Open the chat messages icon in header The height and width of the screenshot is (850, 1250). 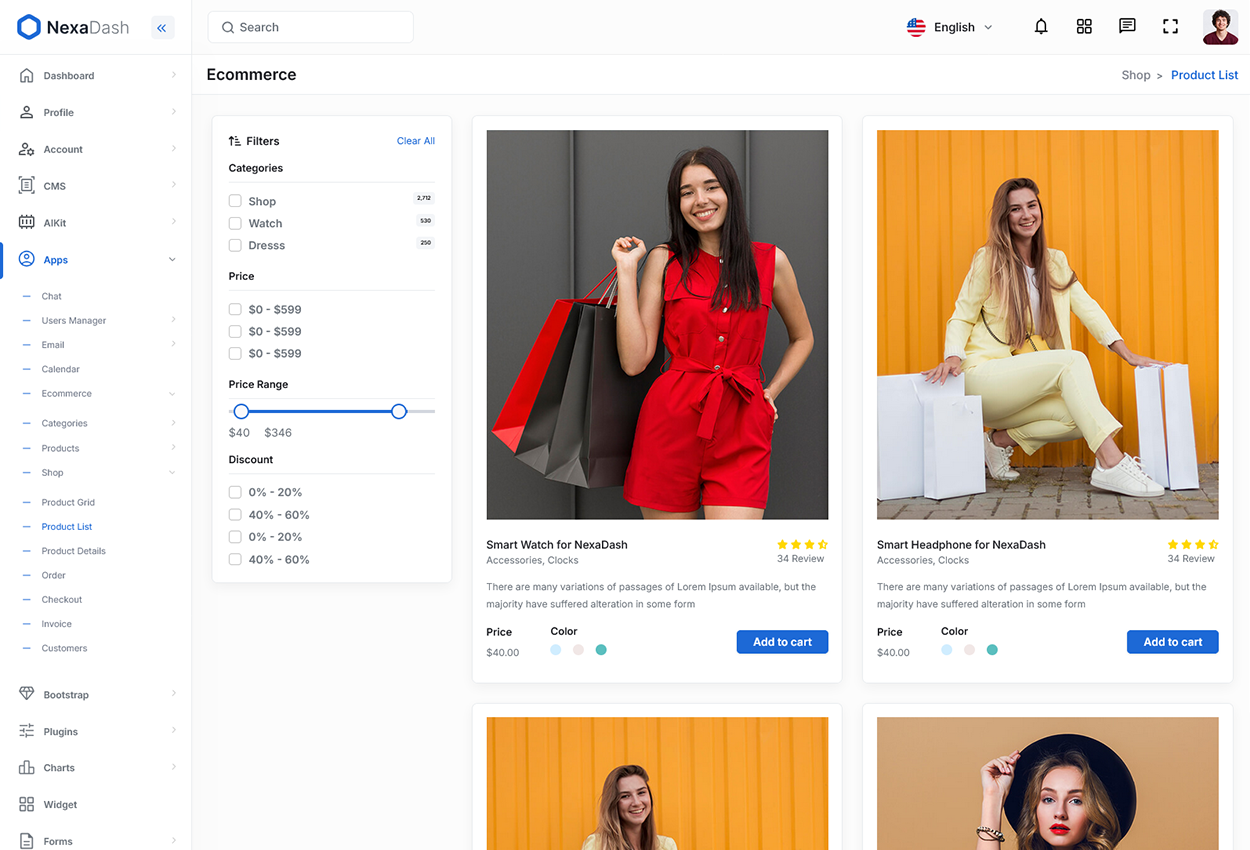coord(1127,27)
